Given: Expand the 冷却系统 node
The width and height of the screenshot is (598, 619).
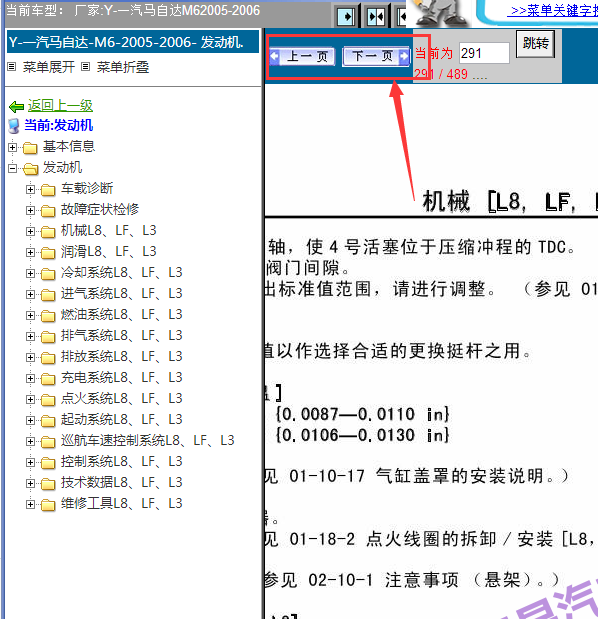Looking at the screenshot, I should (30, 273).
